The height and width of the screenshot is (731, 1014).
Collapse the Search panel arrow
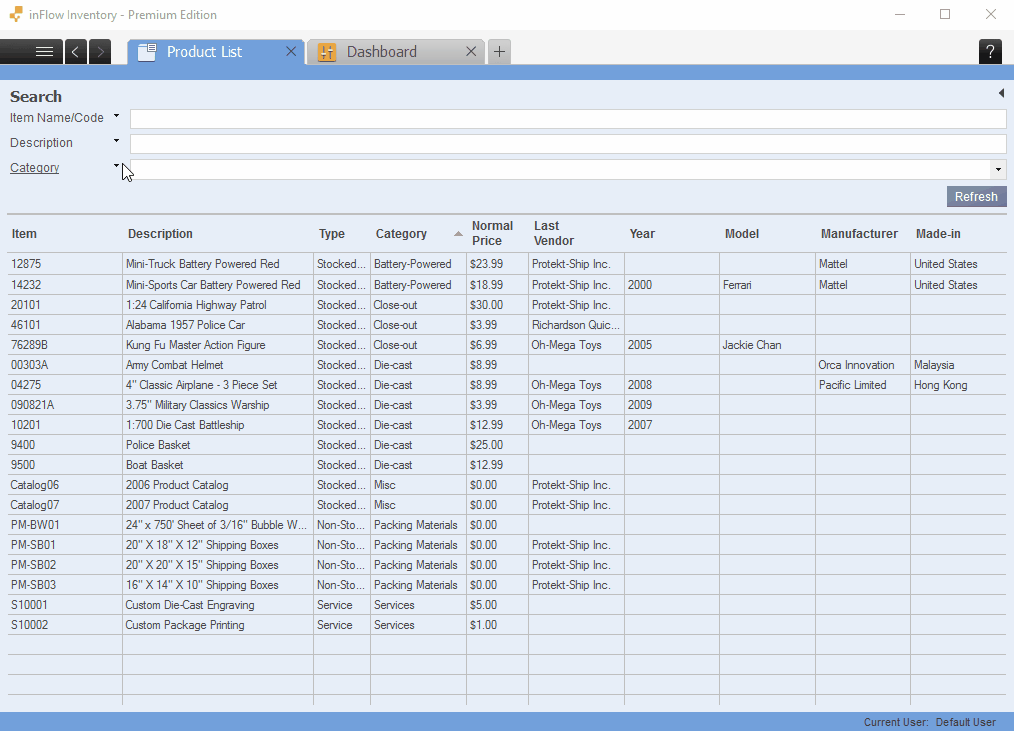1000,93
